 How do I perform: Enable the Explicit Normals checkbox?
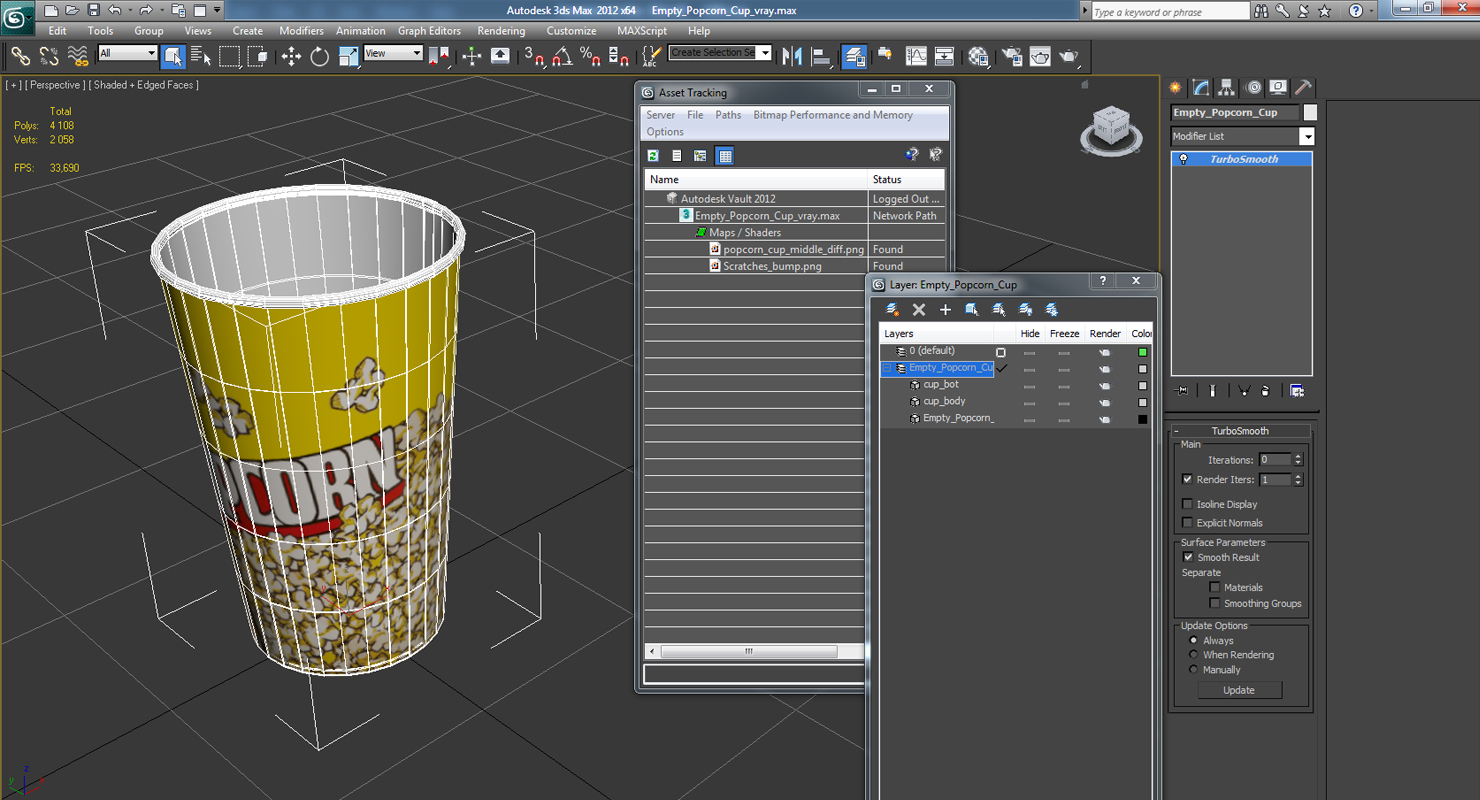click(x=1187, y=523)
